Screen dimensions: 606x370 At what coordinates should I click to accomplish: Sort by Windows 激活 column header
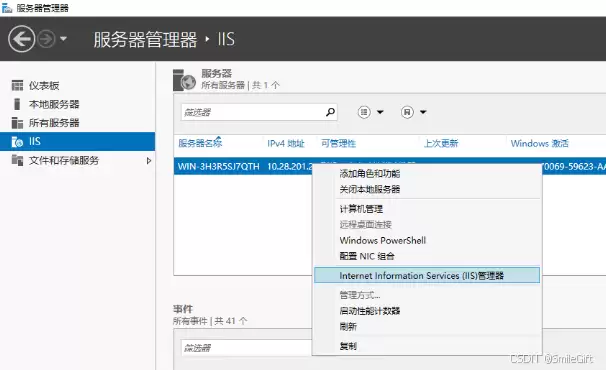click(x=540, y=143)
